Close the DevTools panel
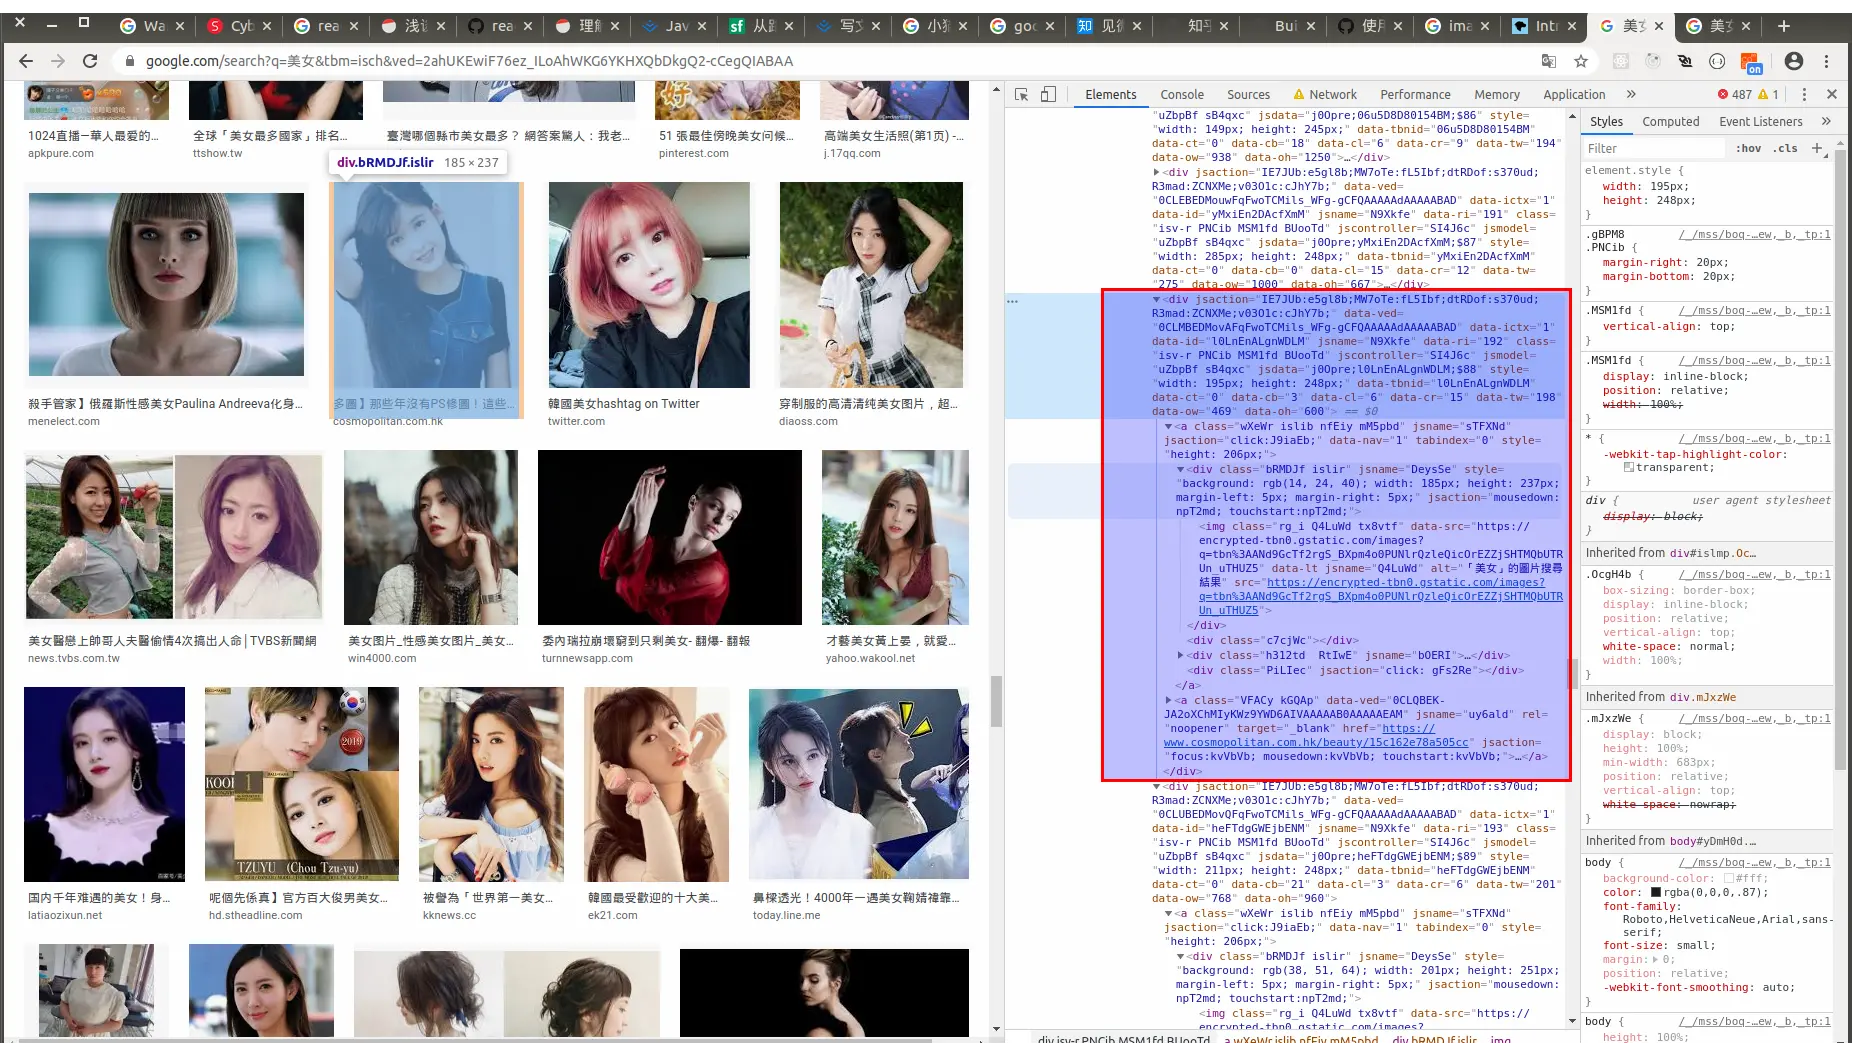Viewport: 1852px width, 1055px height. coord(1832,94)
